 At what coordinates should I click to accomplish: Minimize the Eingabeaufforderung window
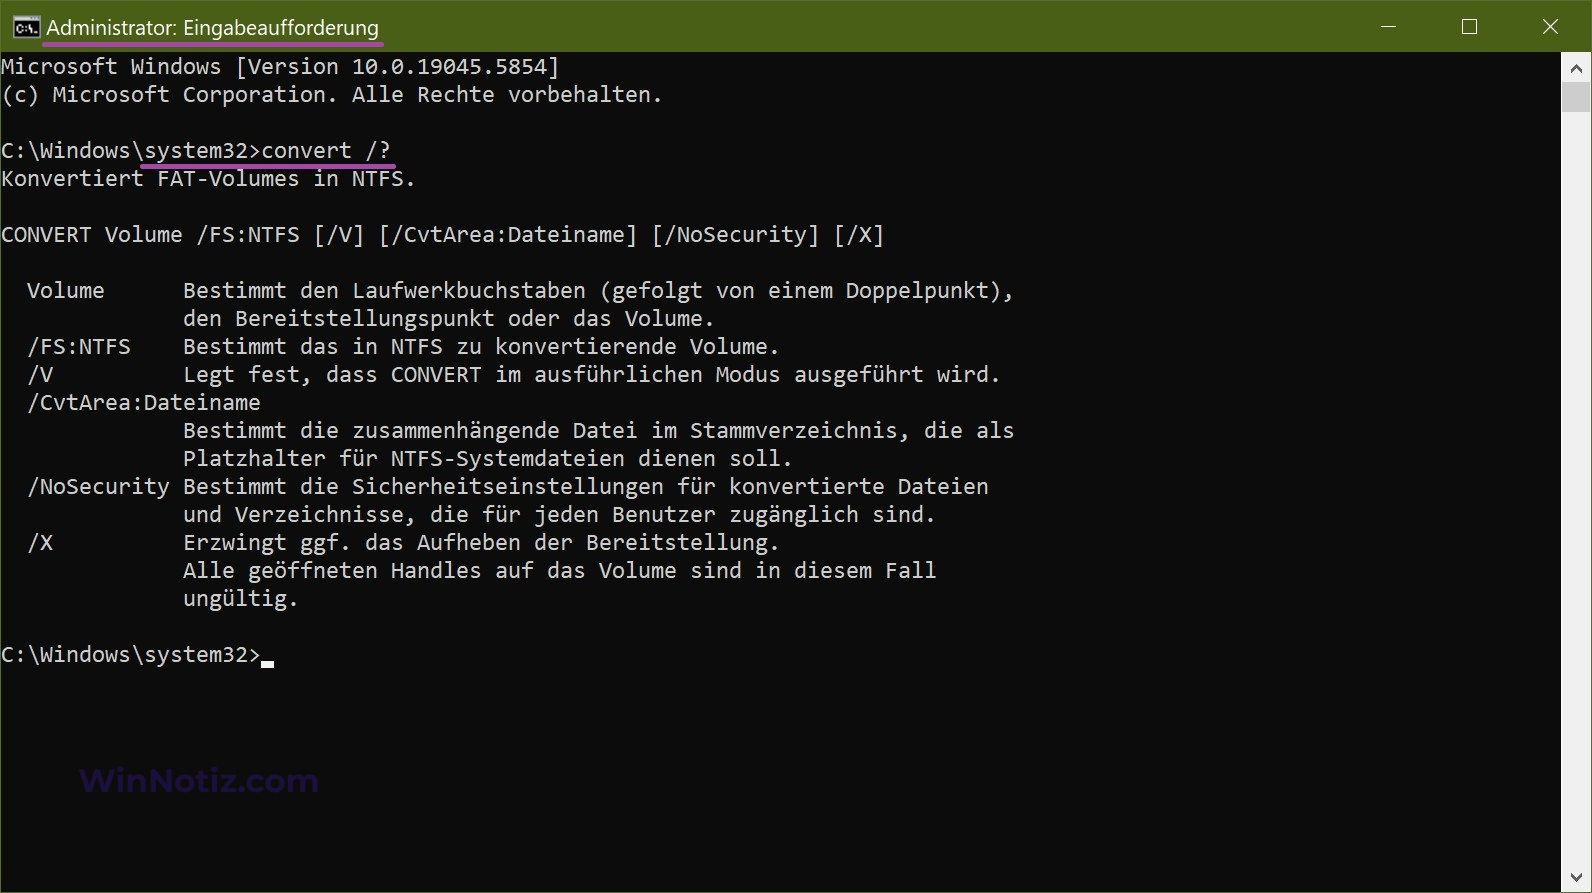coord(1388,27)
